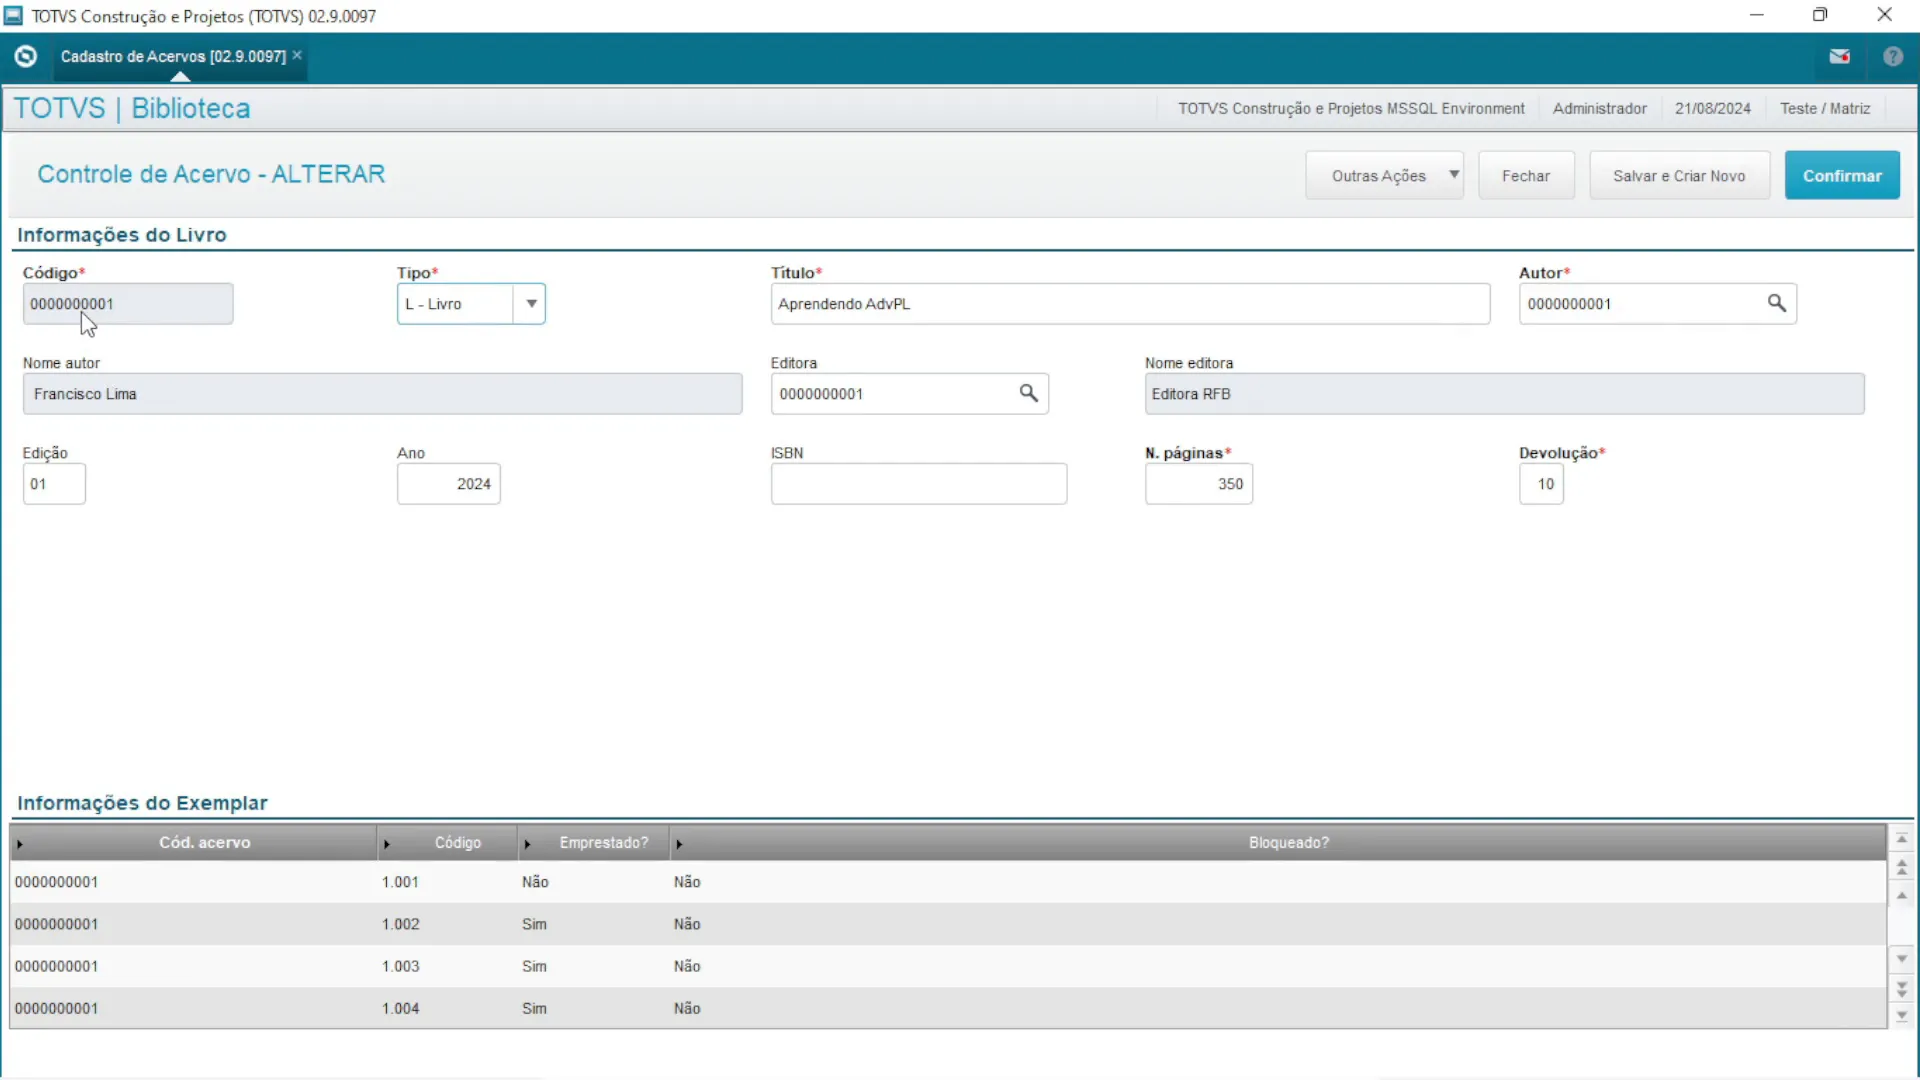This screenshot has width=1920, height=1080.
Task: Select exemplar row with code 1.001
Action: [x=948, y=881]
